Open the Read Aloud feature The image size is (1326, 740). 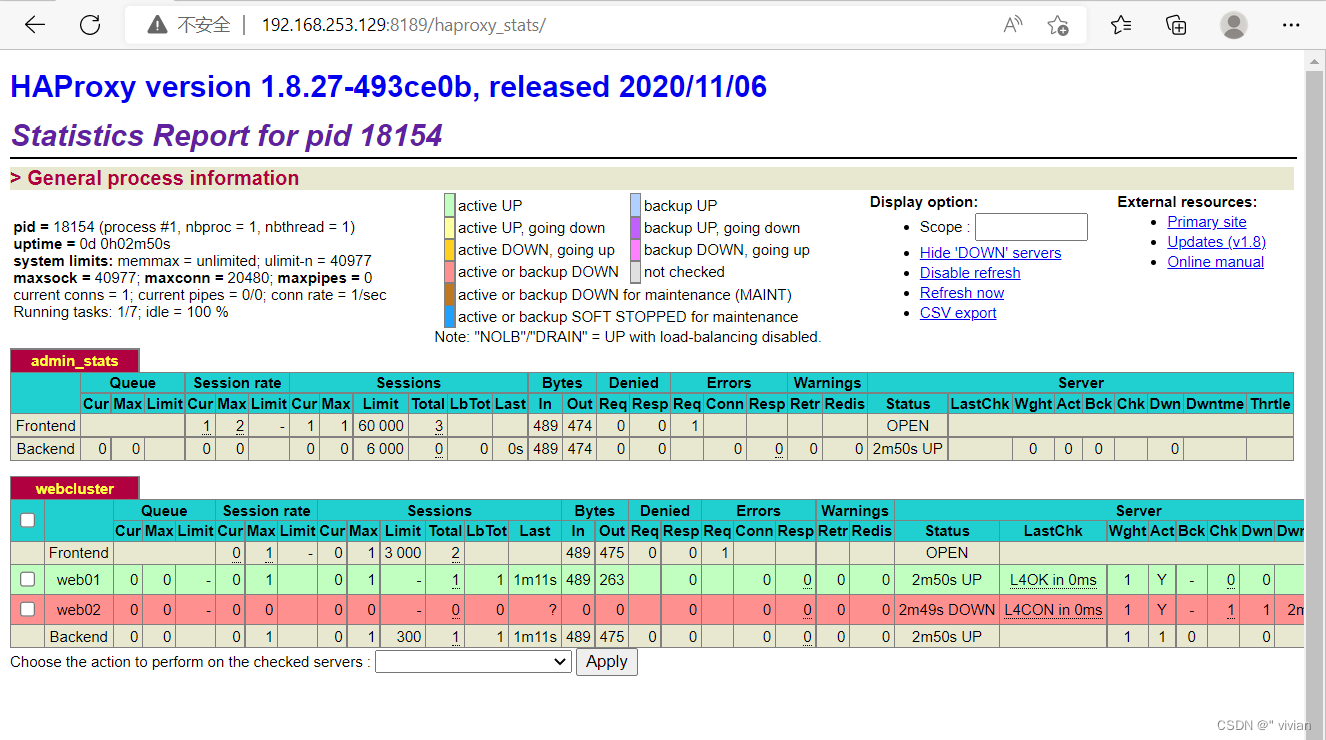point(1012,25)
